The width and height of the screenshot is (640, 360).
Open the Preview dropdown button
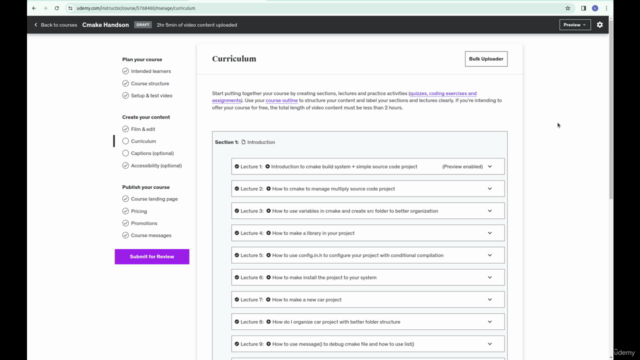[x=575, y=25]
